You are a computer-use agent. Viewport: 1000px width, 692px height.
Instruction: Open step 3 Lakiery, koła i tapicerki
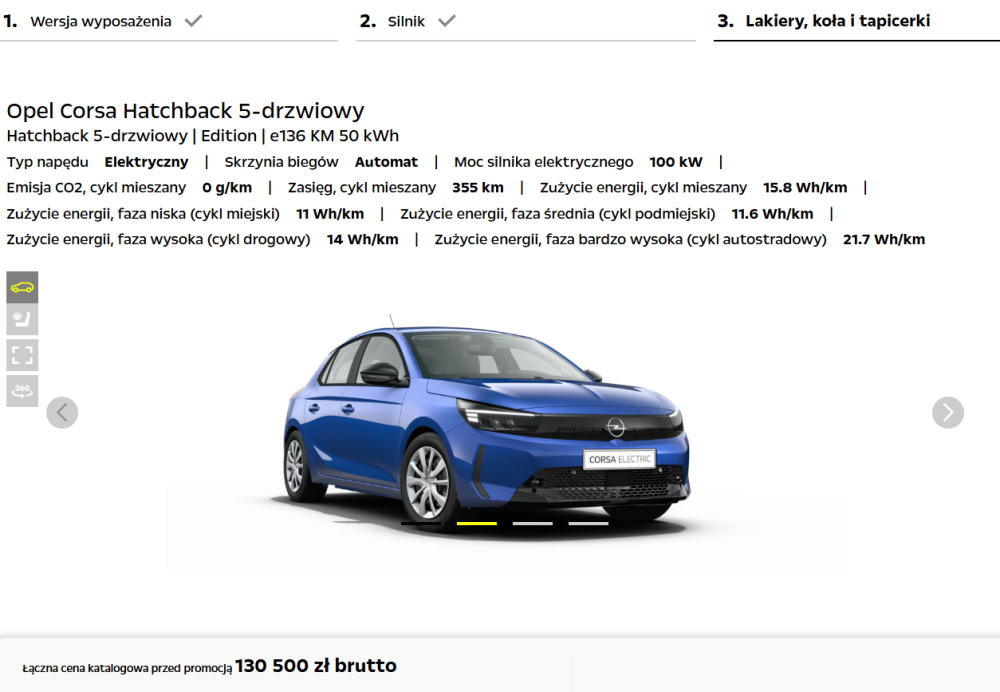[823, 21]
